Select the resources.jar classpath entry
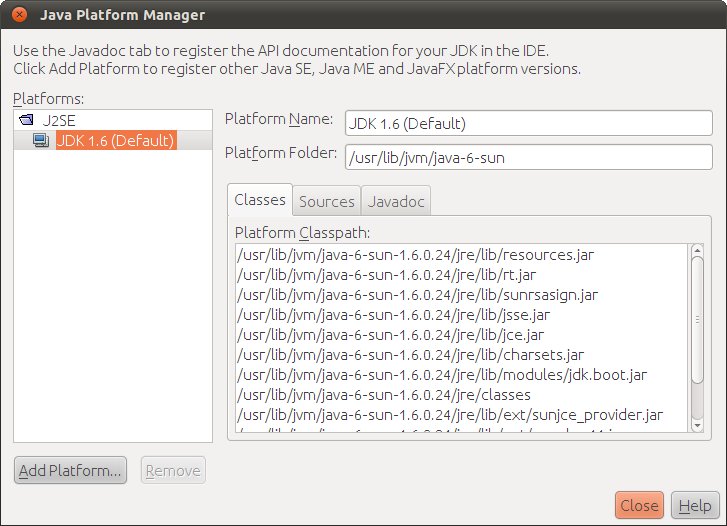The image size is (727, 526). 461,255
